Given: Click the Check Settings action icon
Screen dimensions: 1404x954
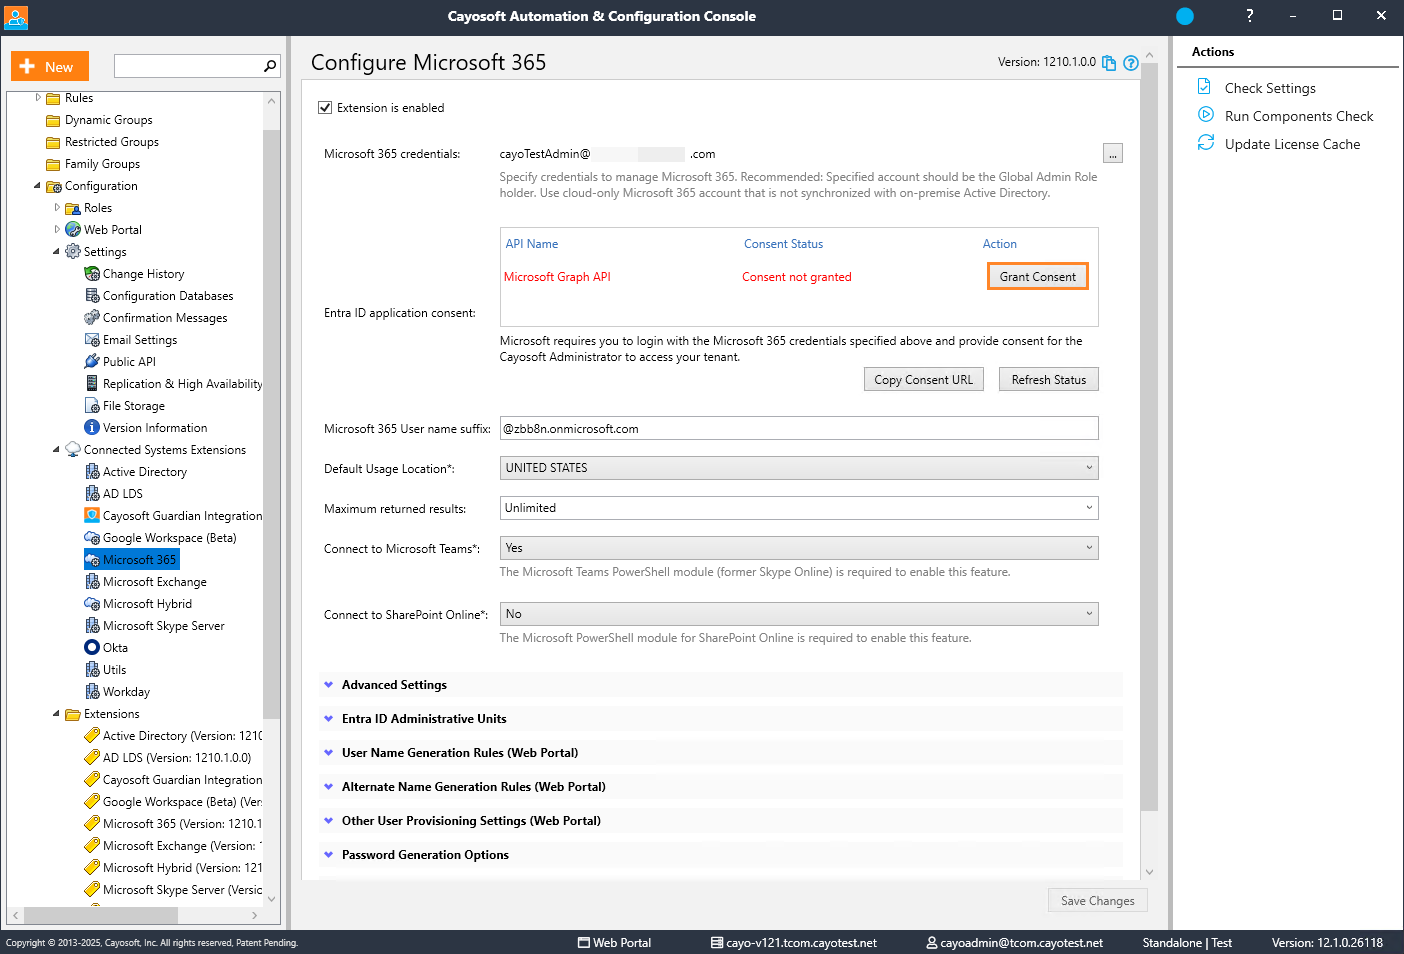Looking at the screenshot, I should (1205, 87).
